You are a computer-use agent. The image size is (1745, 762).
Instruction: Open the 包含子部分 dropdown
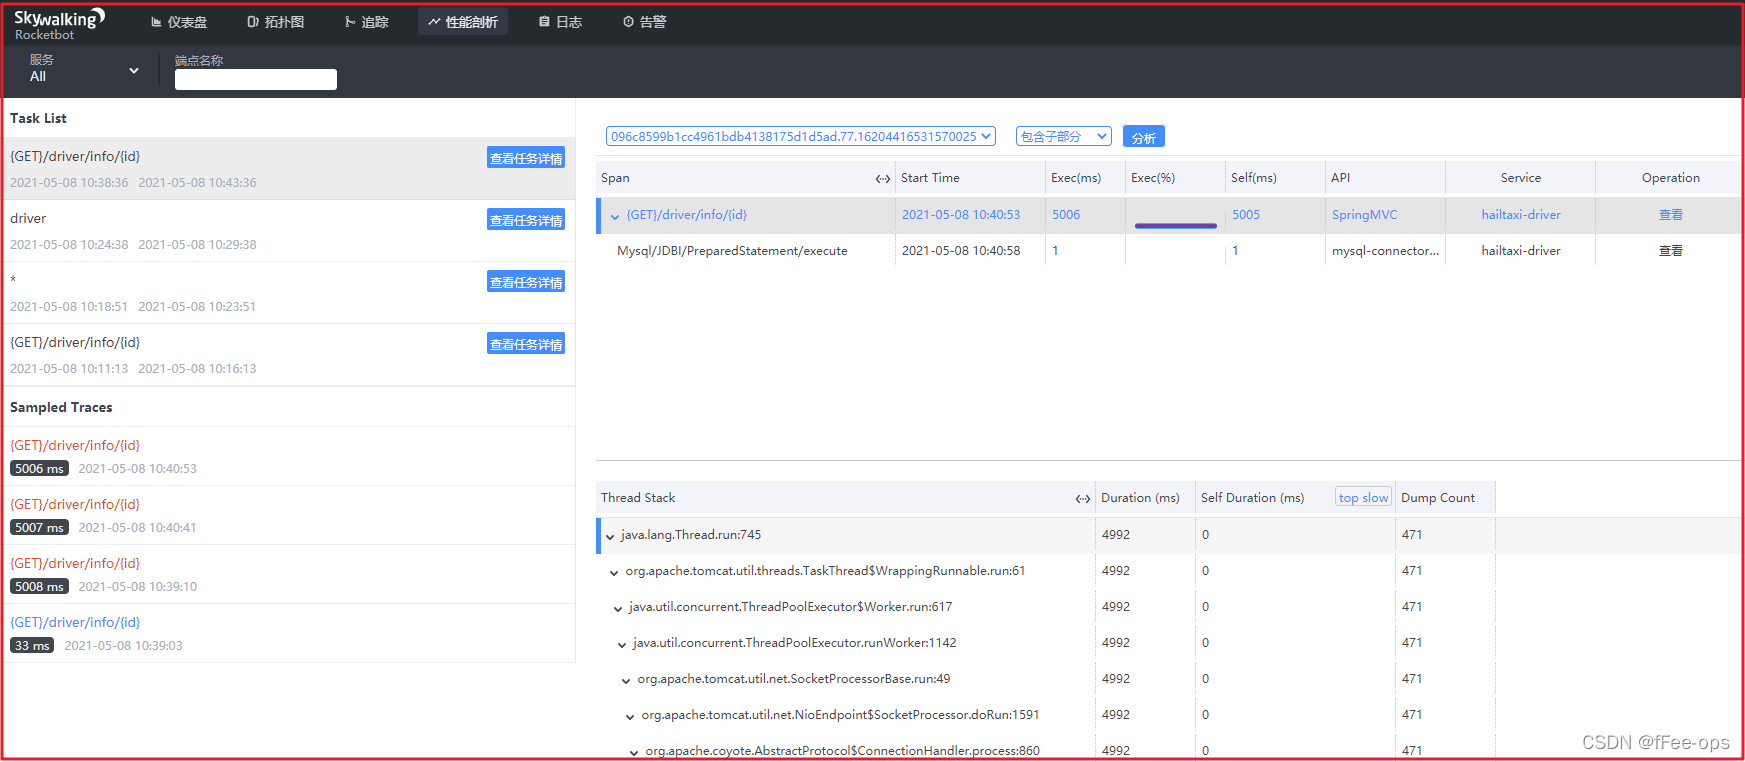1064,136
